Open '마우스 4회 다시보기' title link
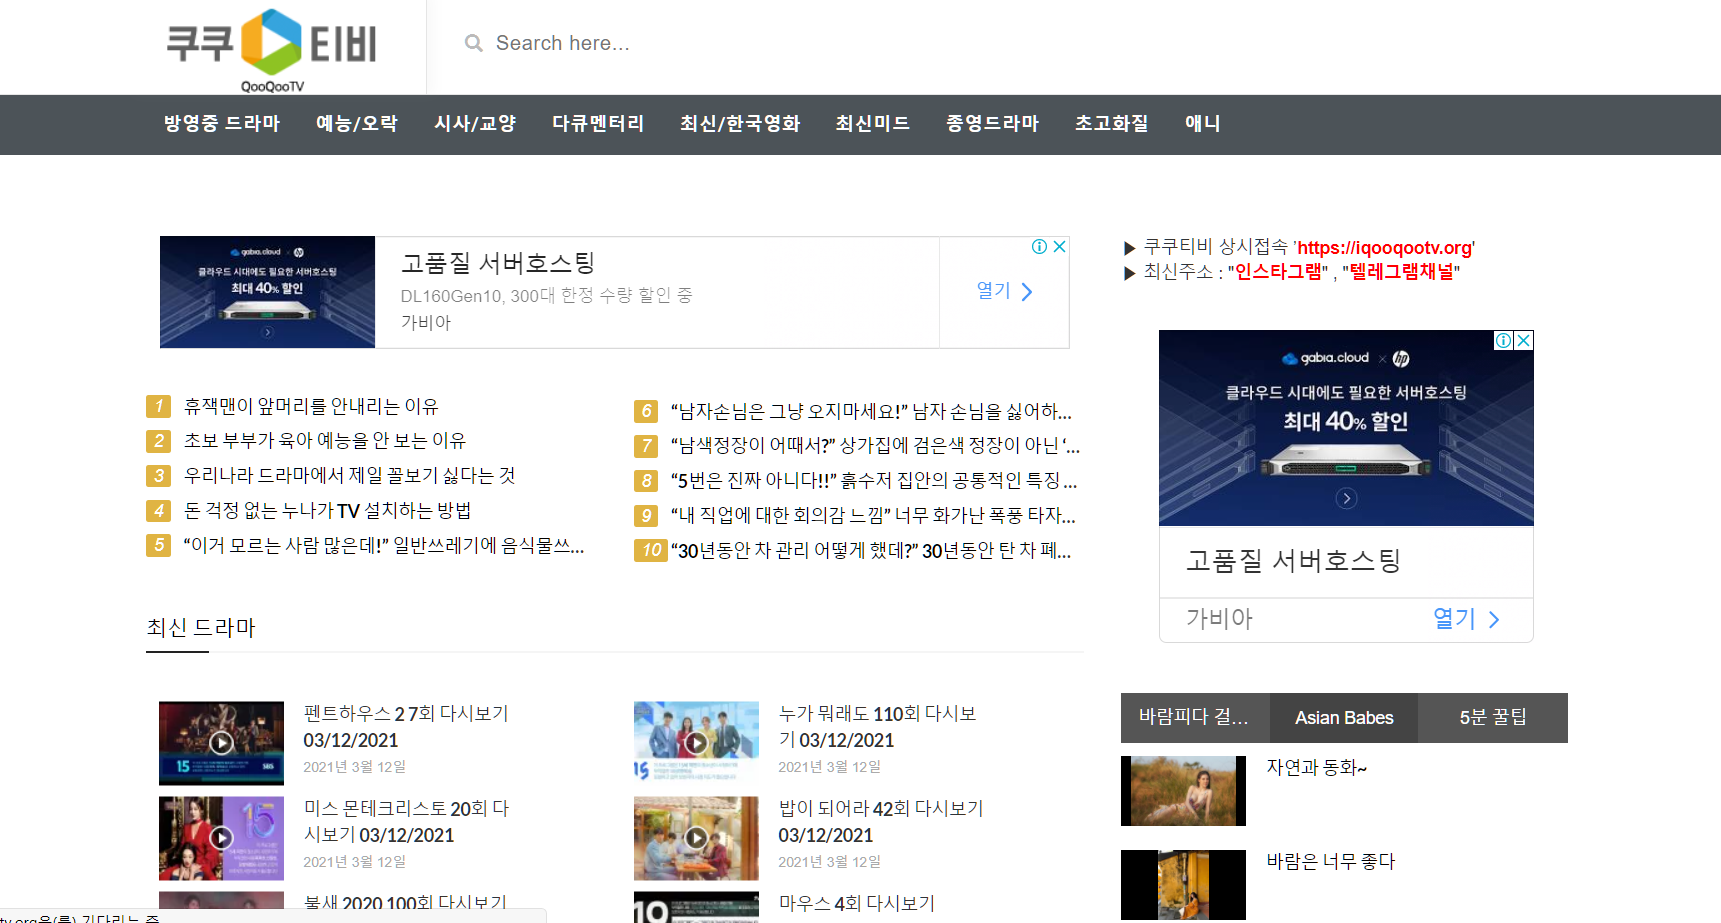 [x=857, y=903]
